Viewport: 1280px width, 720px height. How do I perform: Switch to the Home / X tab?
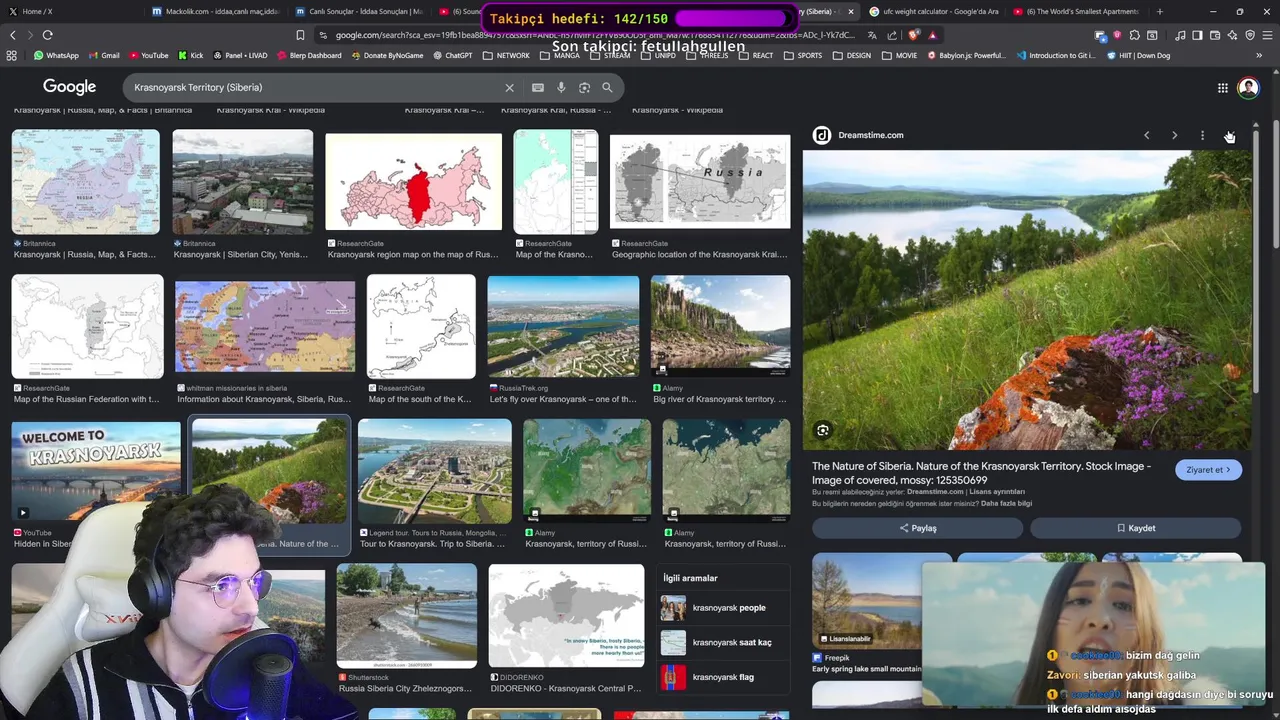(70, 12)
